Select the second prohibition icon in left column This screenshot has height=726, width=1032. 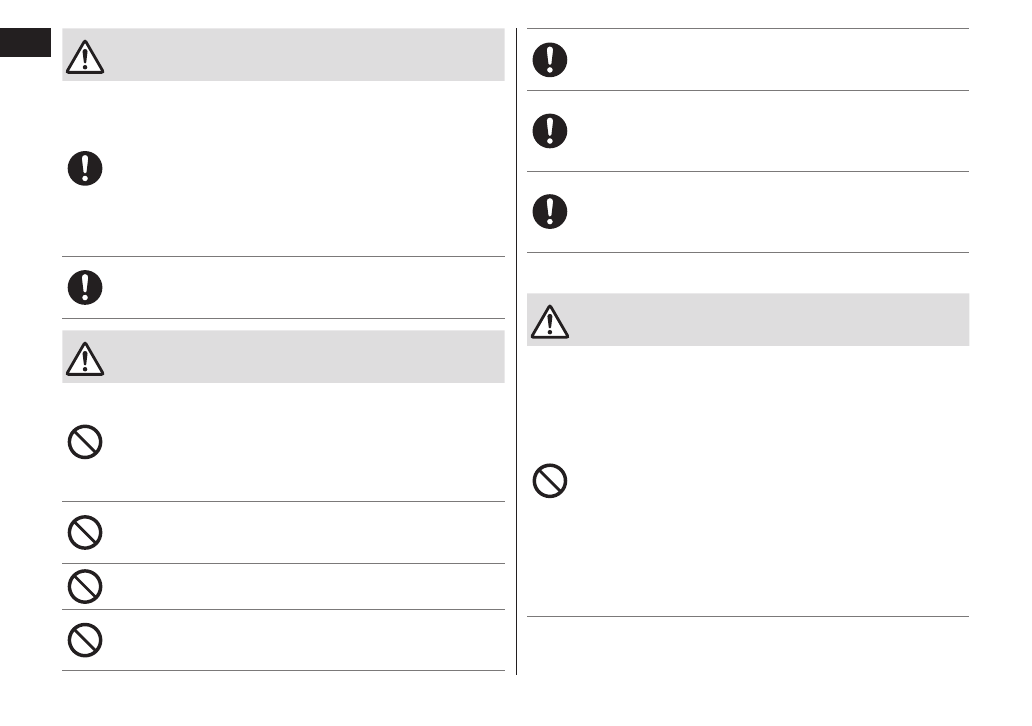85,532
